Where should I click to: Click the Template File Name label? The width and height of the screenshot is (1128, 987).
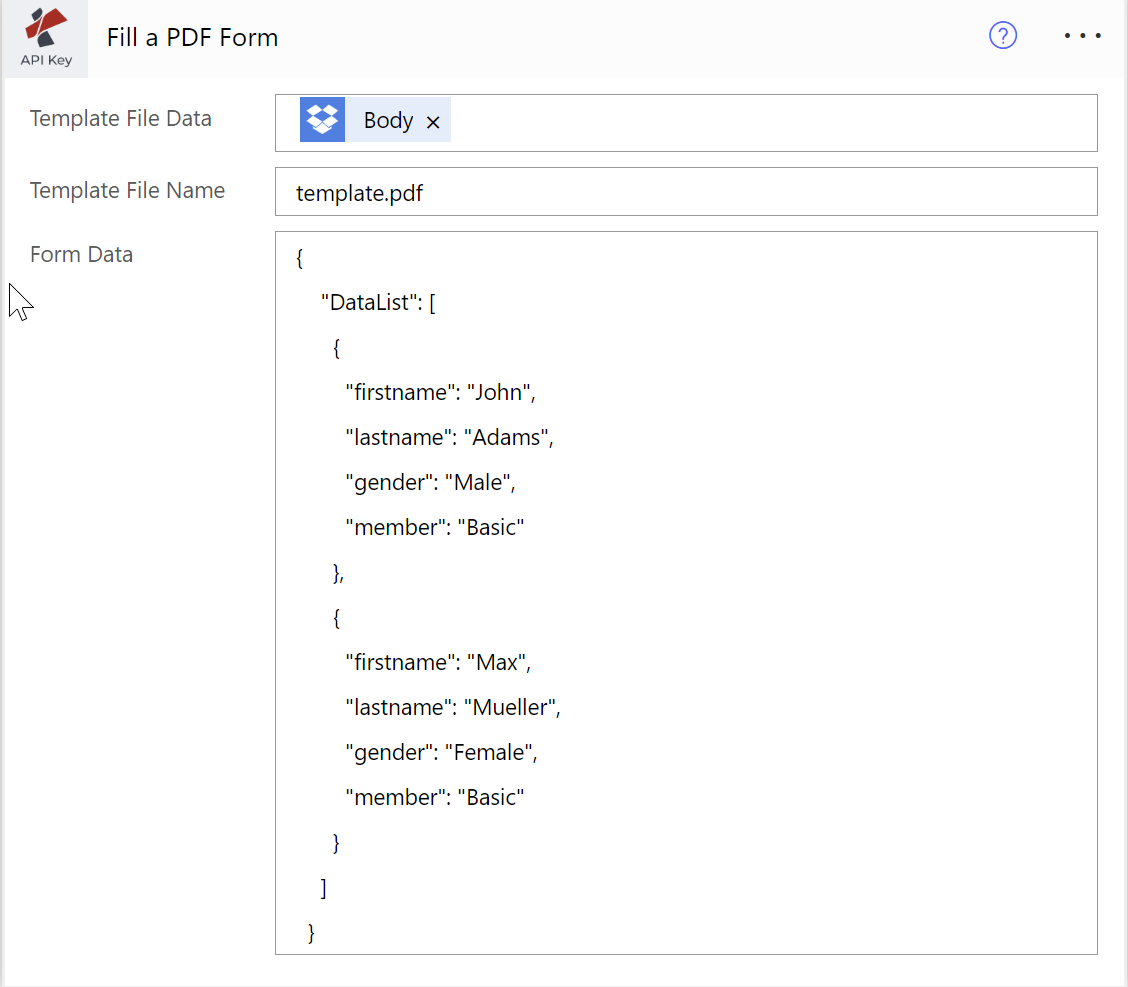pos(127,190)
